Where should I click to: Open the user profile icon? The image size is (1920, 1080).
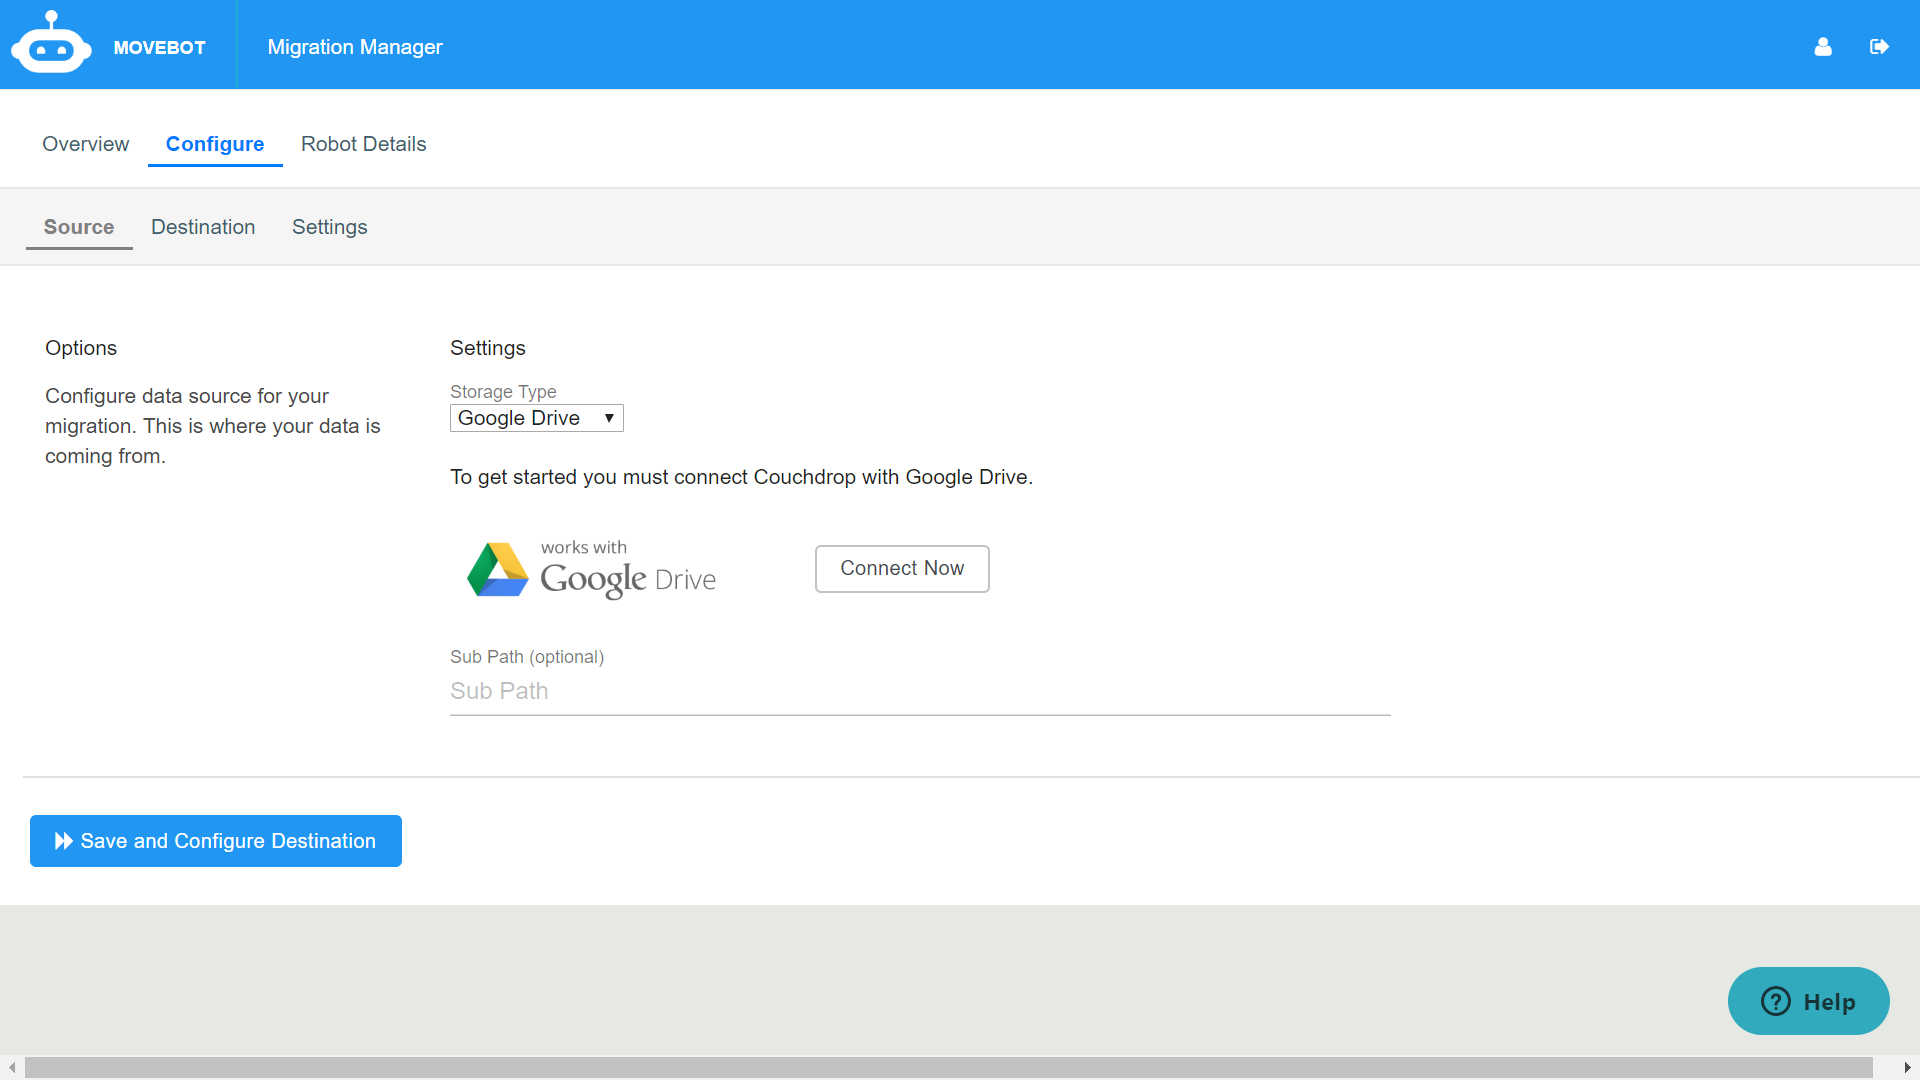click(1823, 47)
